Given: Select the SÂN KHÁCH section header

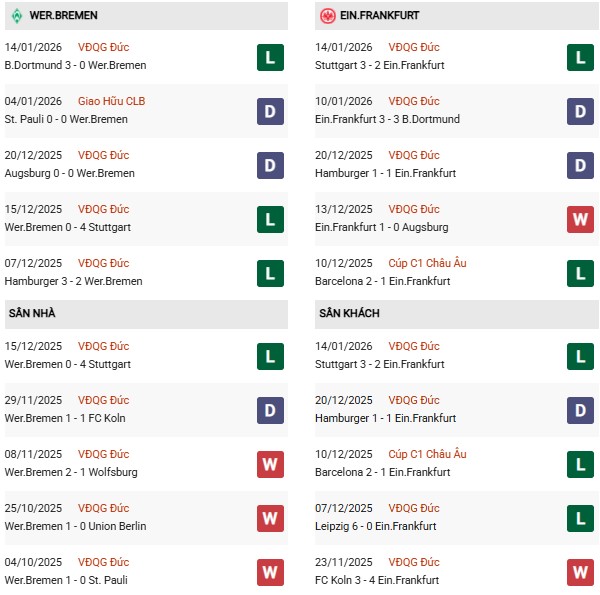Looking at the screenshot, I should [349, 313].
